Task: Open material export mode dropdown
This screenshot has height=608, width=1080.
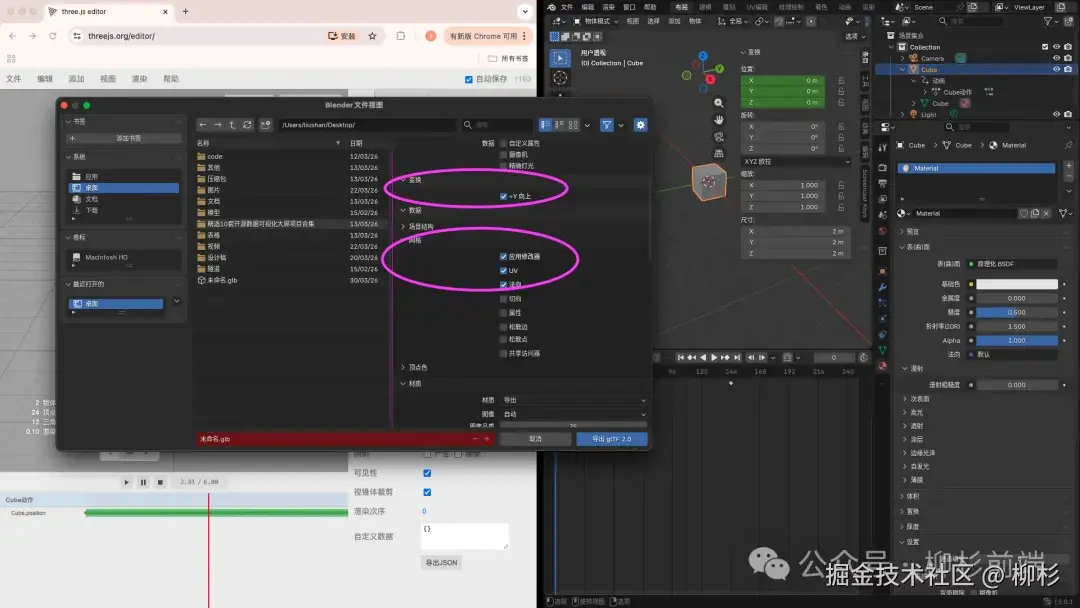Action: [x=574, y=400]
